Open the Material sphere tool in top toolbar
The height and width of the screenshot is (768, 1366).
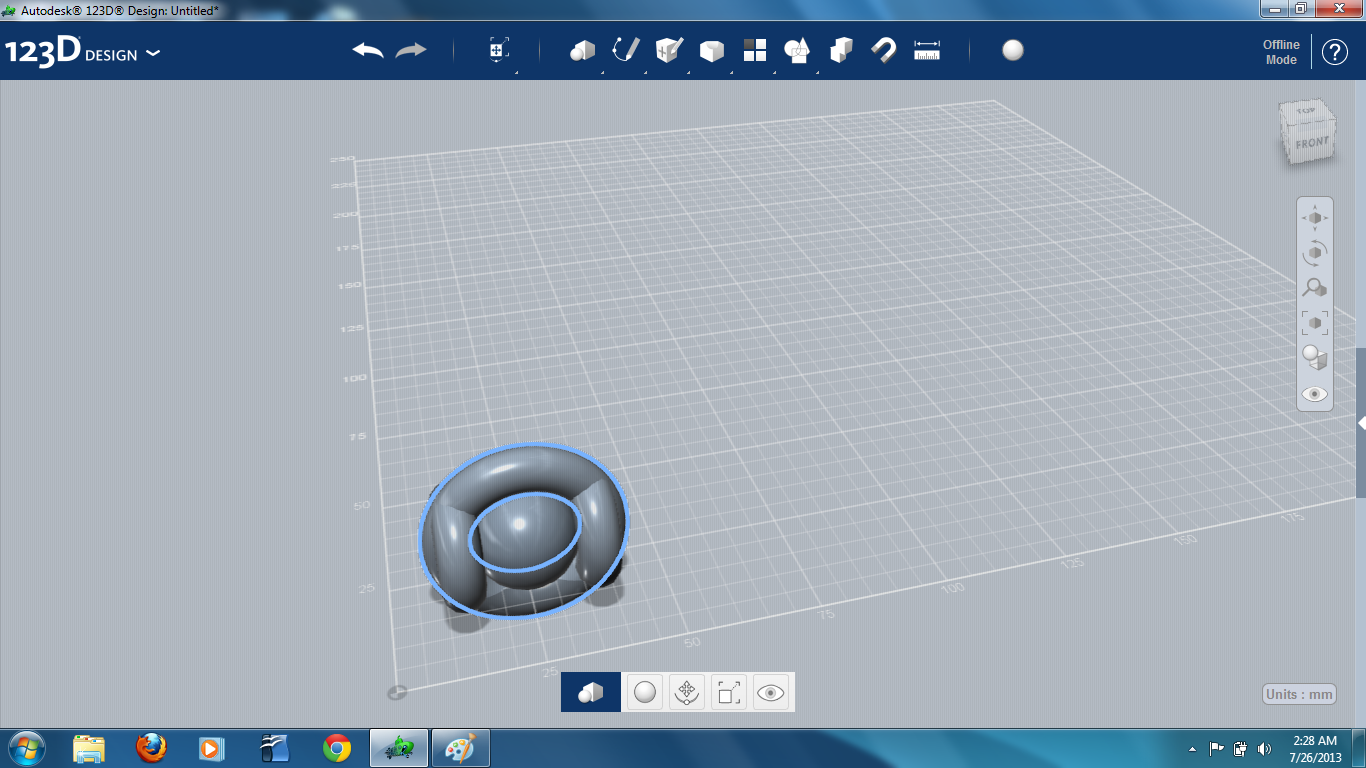click(1013, 51)
